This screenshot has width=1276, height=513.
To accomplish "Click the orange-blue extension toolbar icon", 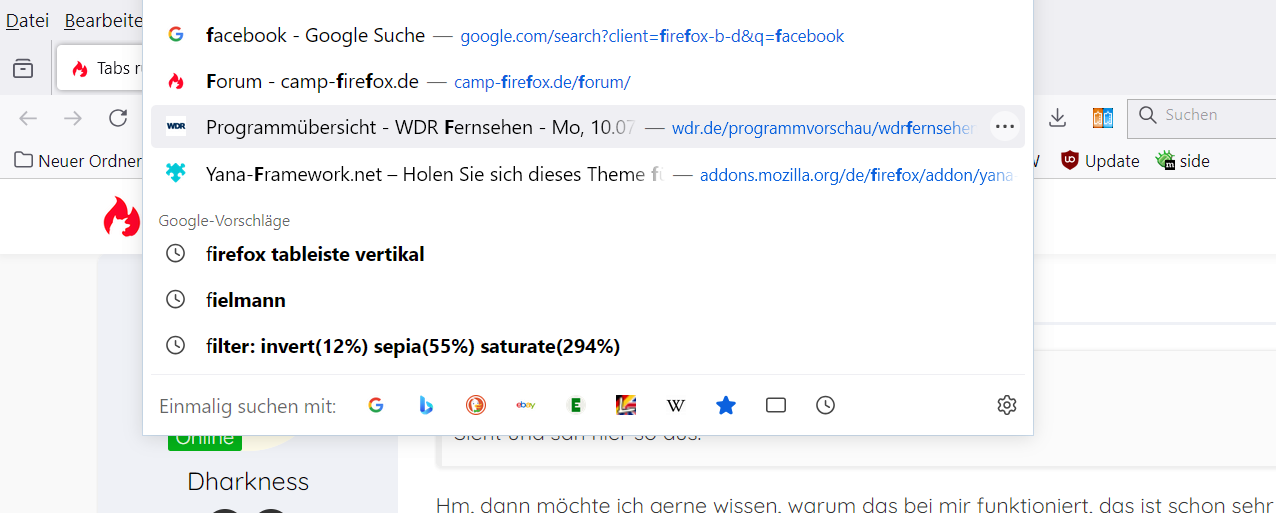I will 1102,118.
